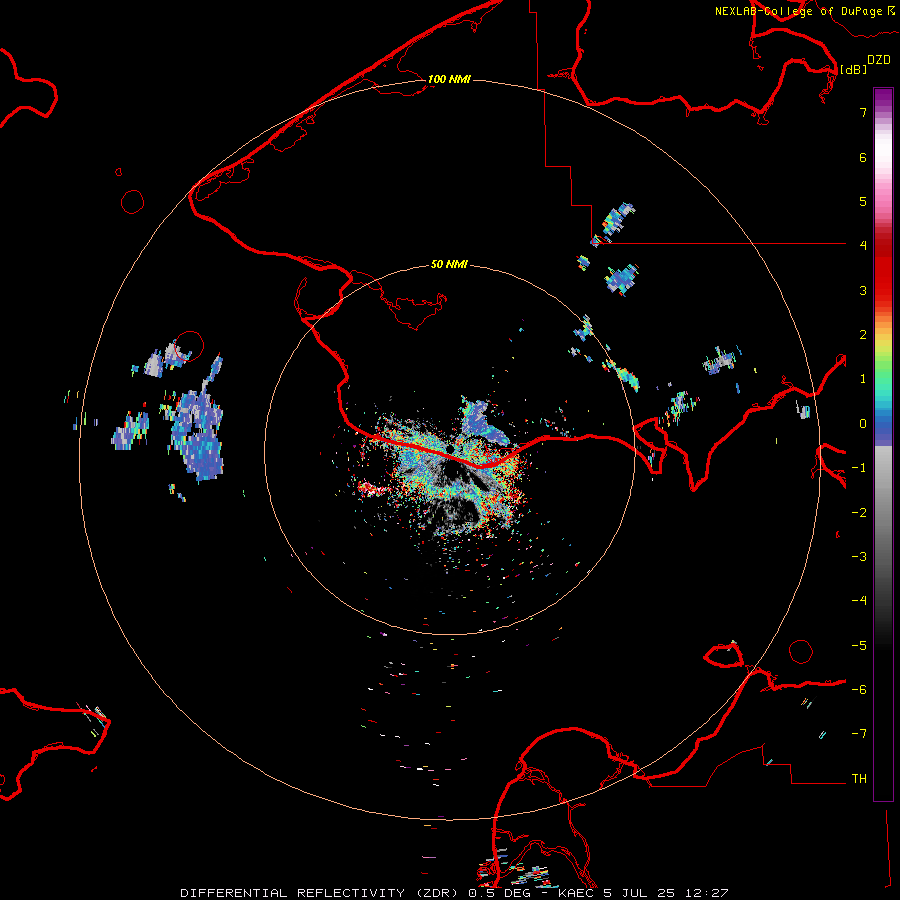Viewport: 900px width, 900px height.
Task: Click the 3 dB value on color scale
Action: tap(863, 290)
